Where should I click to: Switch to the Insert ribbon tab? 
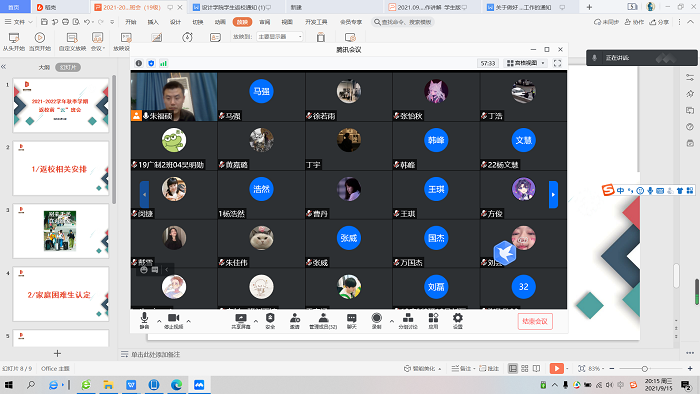[x=153, y=22]
